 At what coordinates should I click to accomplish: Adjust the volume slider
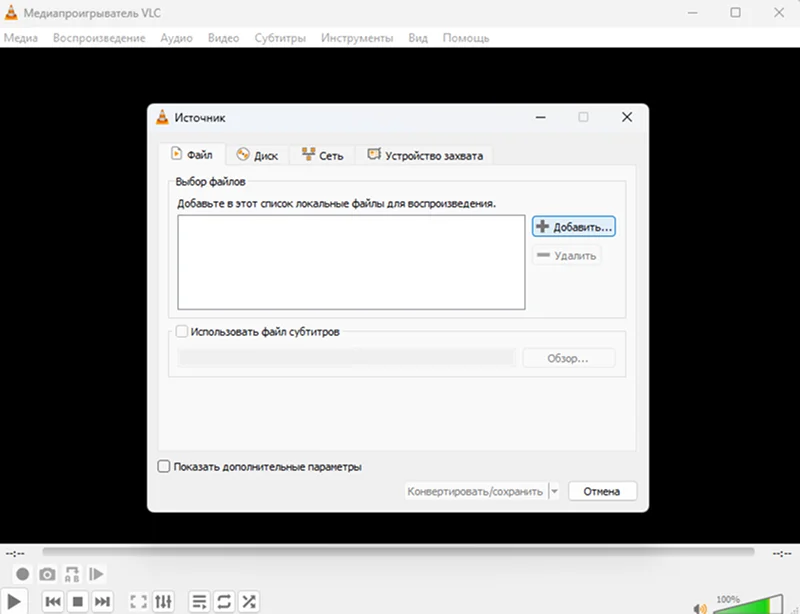(x=749, y=604)
